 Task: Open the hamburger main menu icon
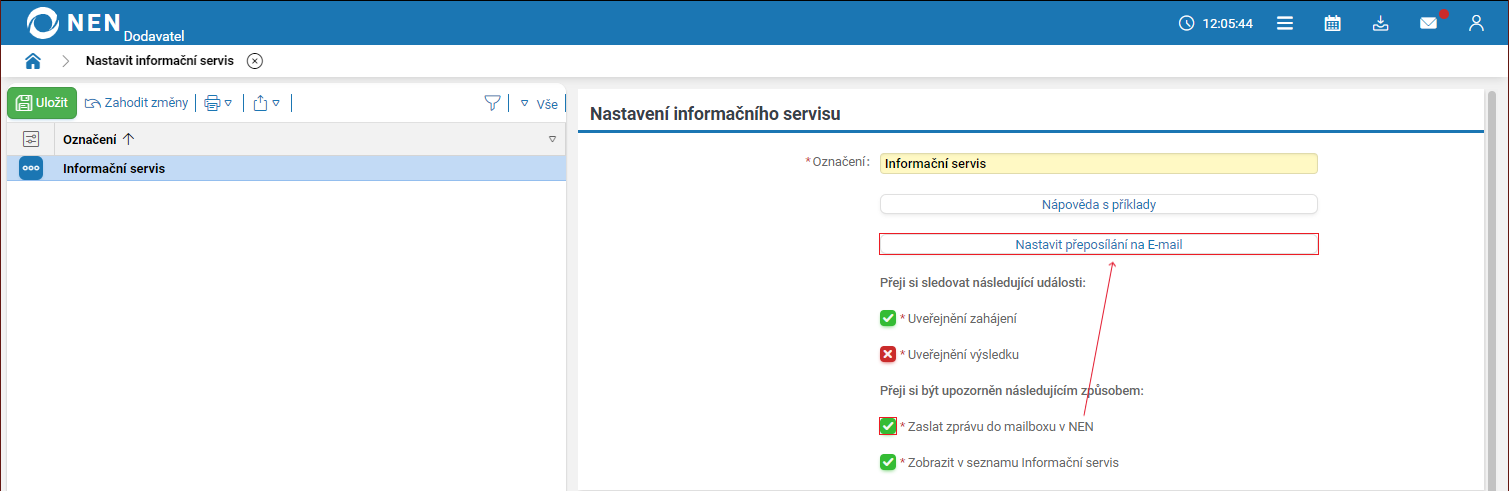pos(1285,23)
